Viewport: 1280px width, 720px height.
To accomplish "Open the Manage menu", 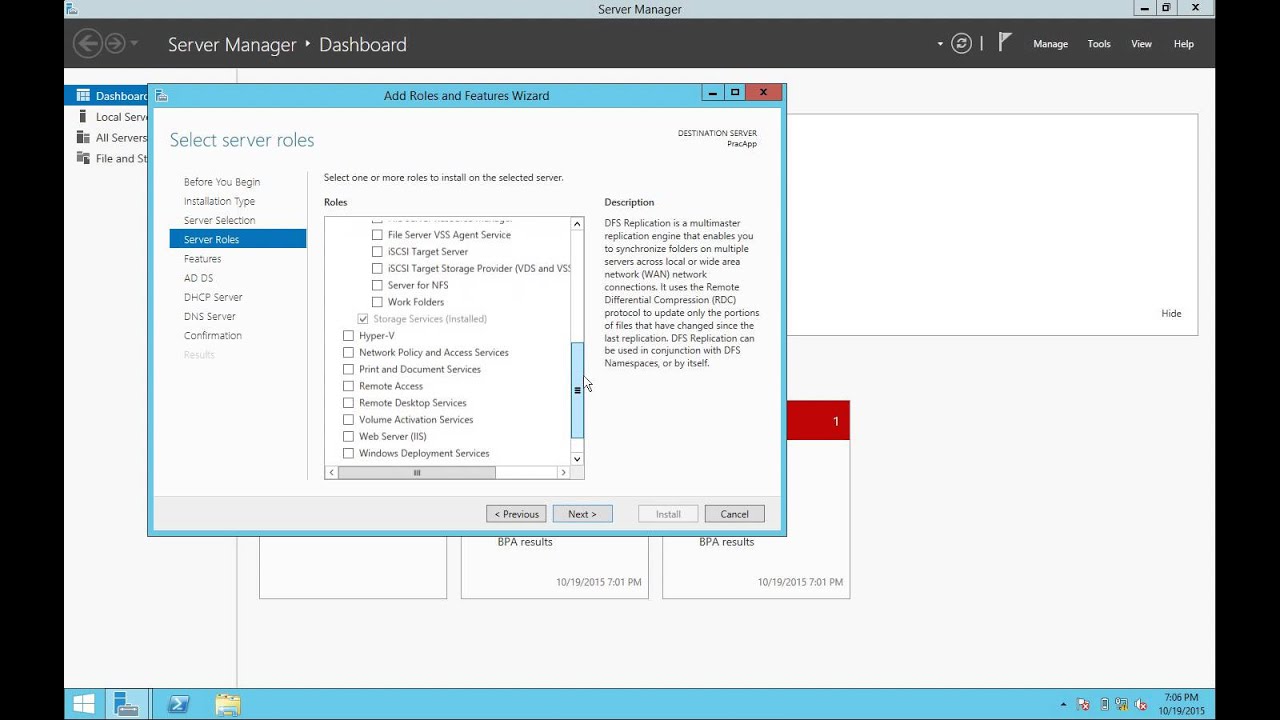I will click(x=1050, y=44).
